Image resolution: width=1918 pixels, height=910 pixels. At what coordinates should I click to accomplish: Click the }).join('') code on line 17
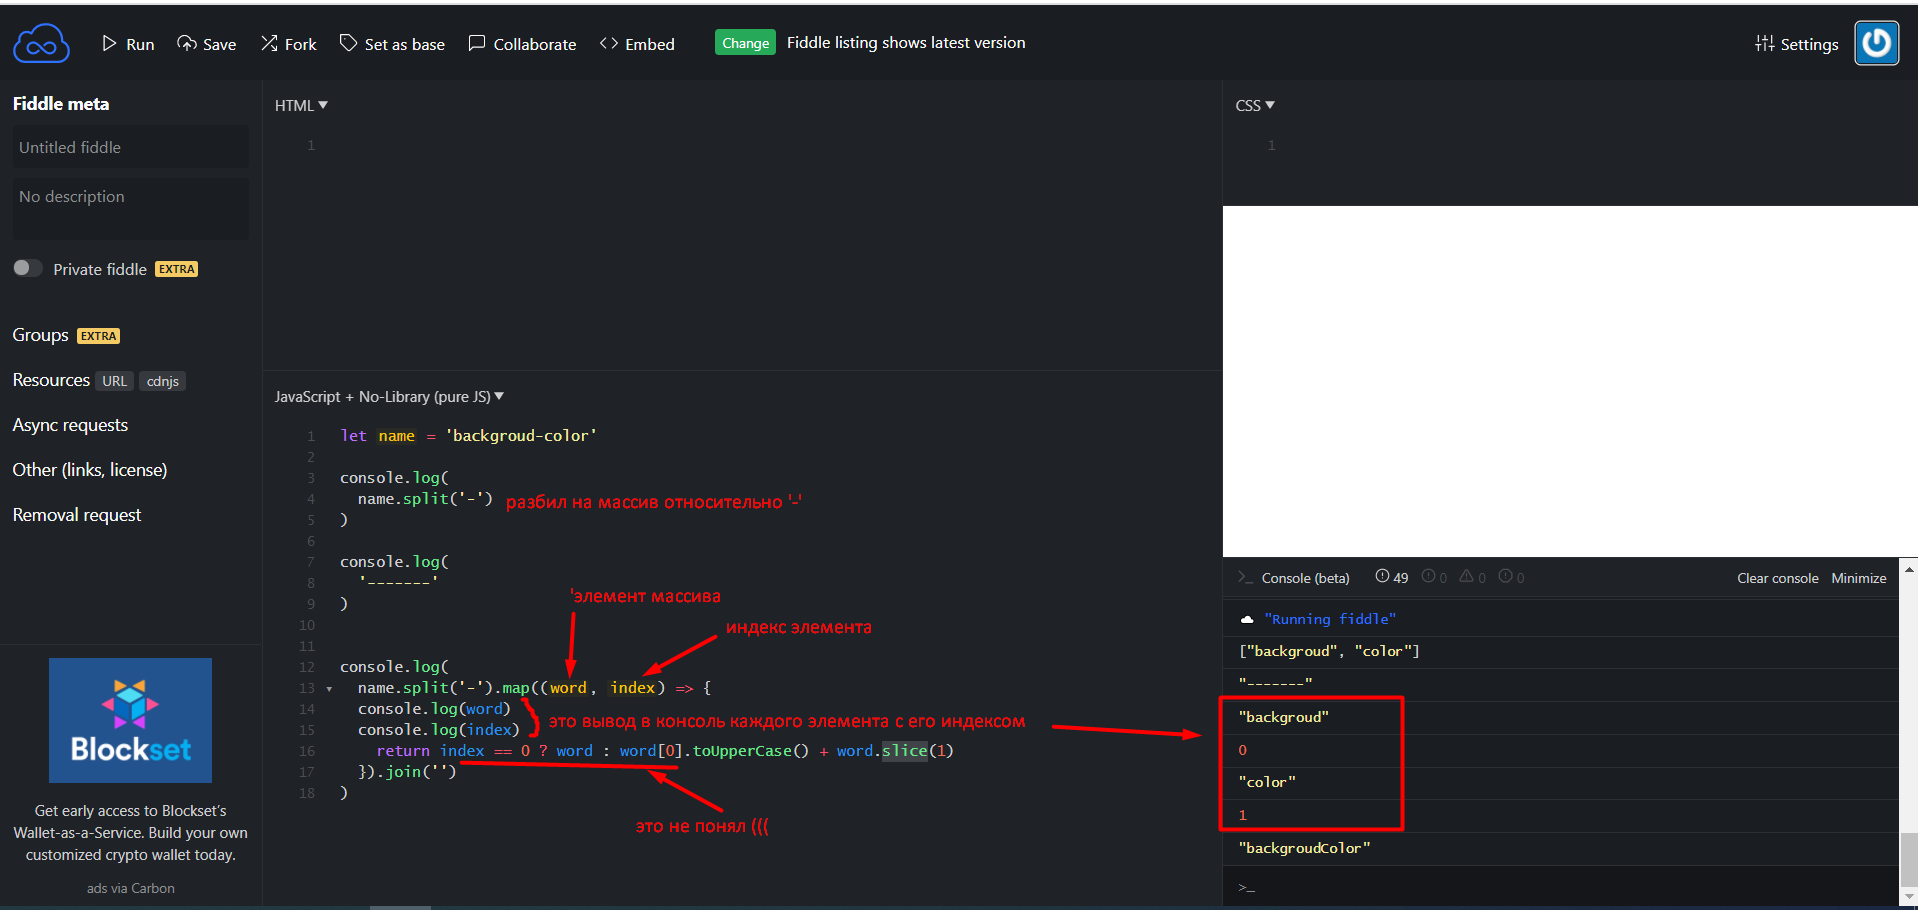point(407,772)
